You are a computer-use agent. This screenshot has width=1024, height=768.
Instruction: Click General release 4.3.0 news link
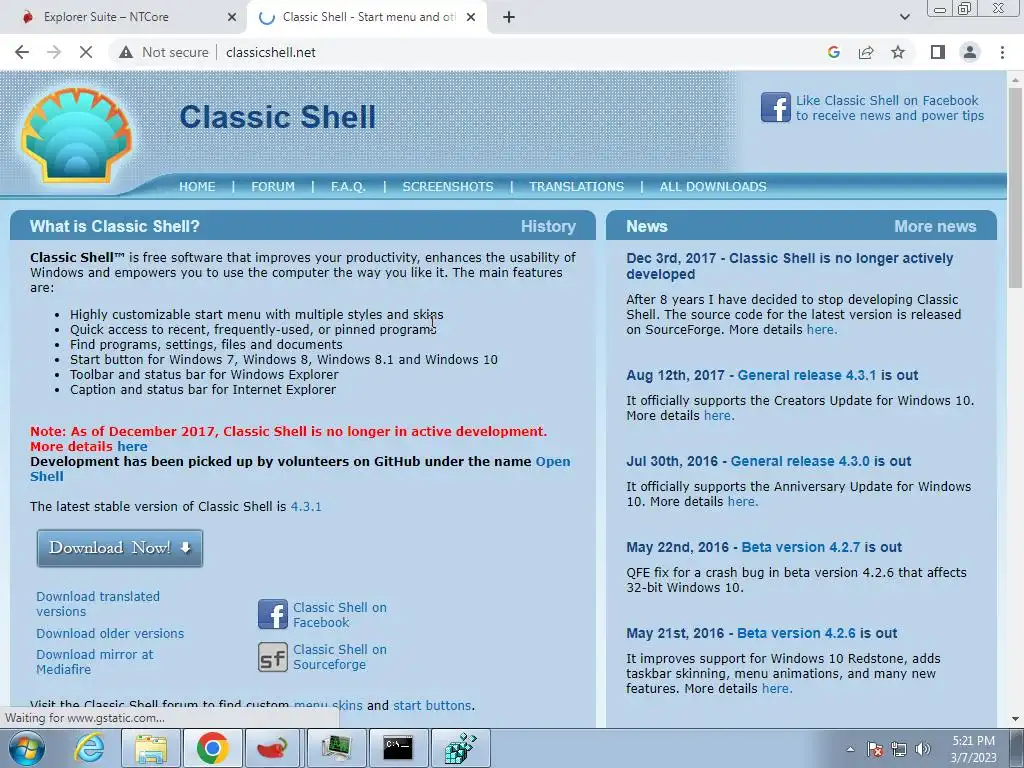click(800, 462)
